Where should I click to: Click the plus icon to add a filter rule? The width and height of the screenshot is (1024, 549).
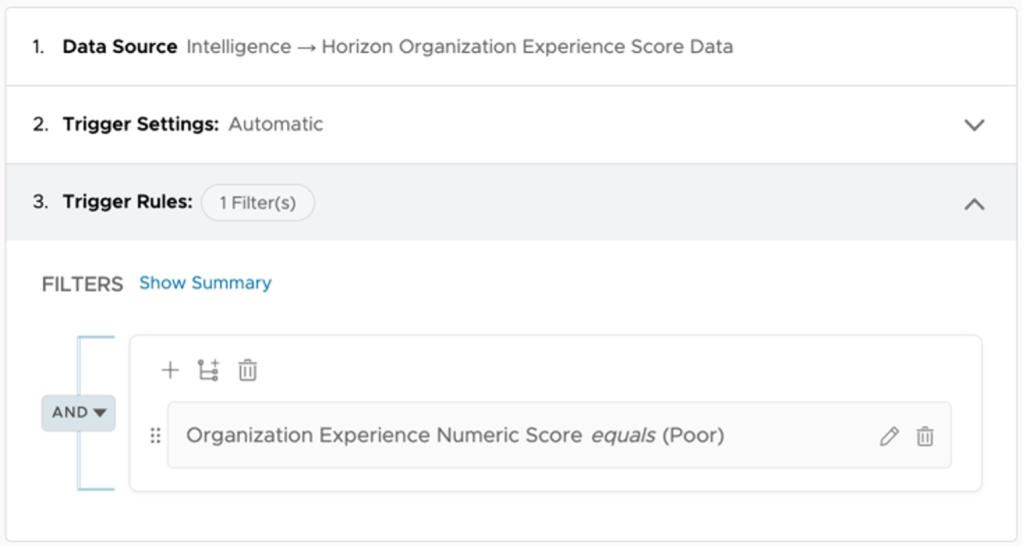[170, 370]
